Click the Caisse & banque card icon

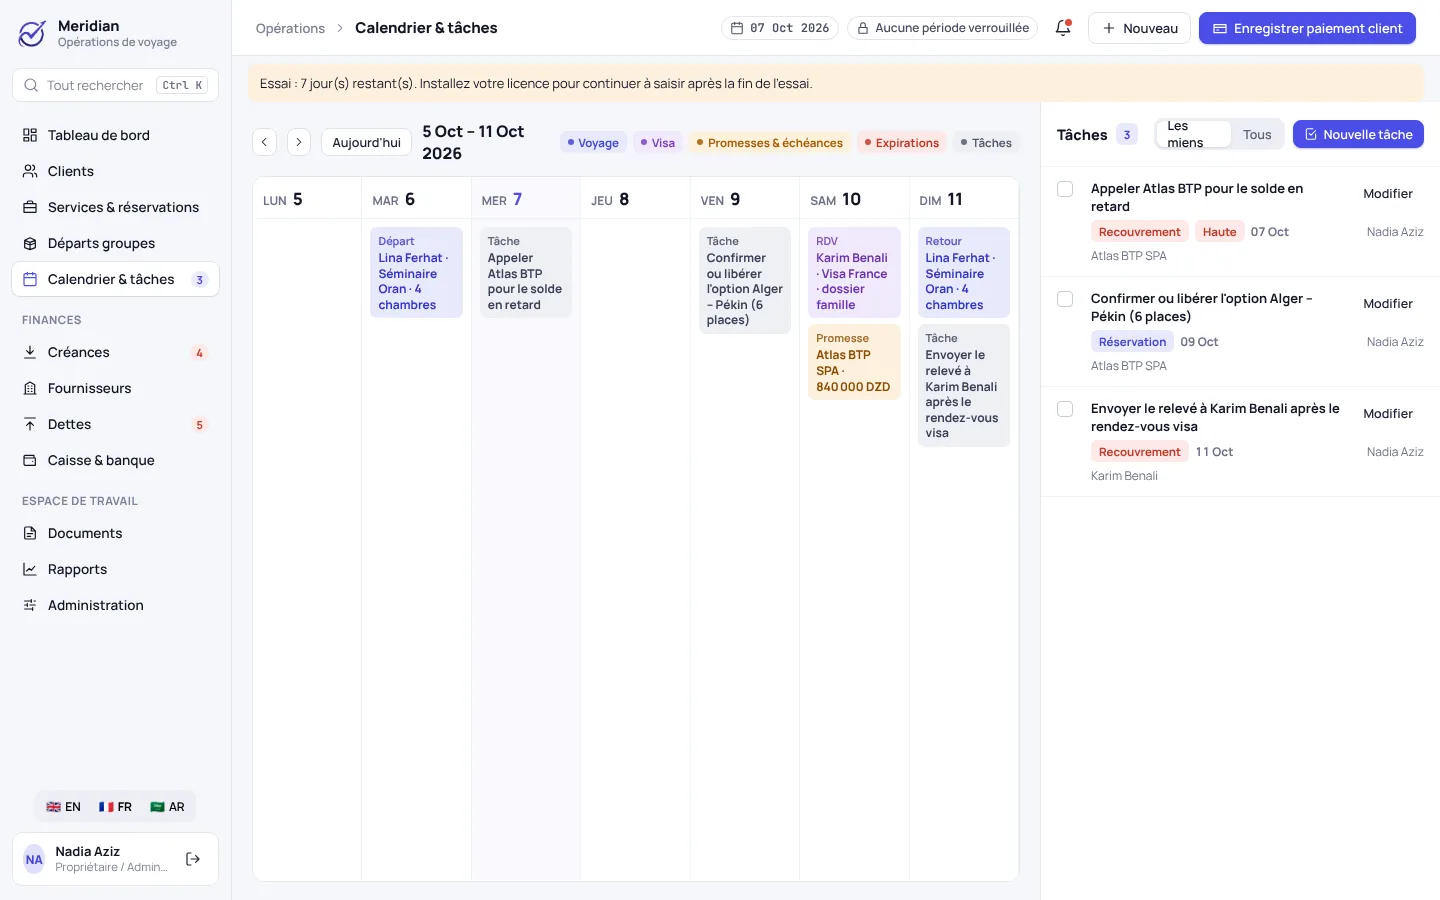[x=30, y=460]
